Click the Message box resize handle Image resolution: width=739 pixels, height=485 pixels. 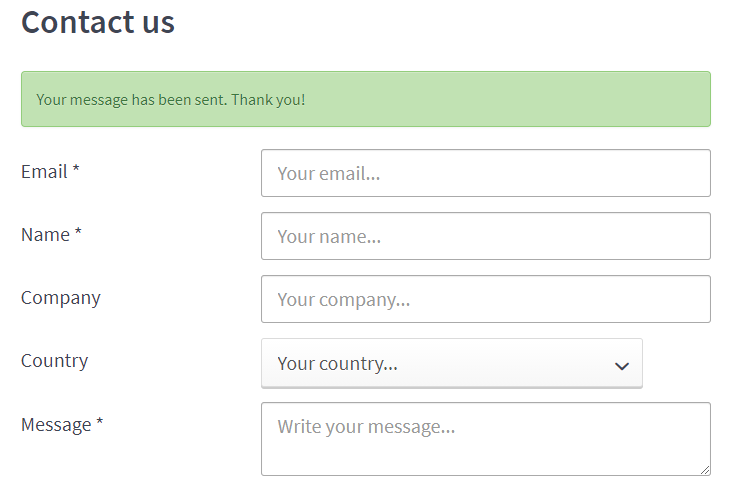click(x=704, y=469)
